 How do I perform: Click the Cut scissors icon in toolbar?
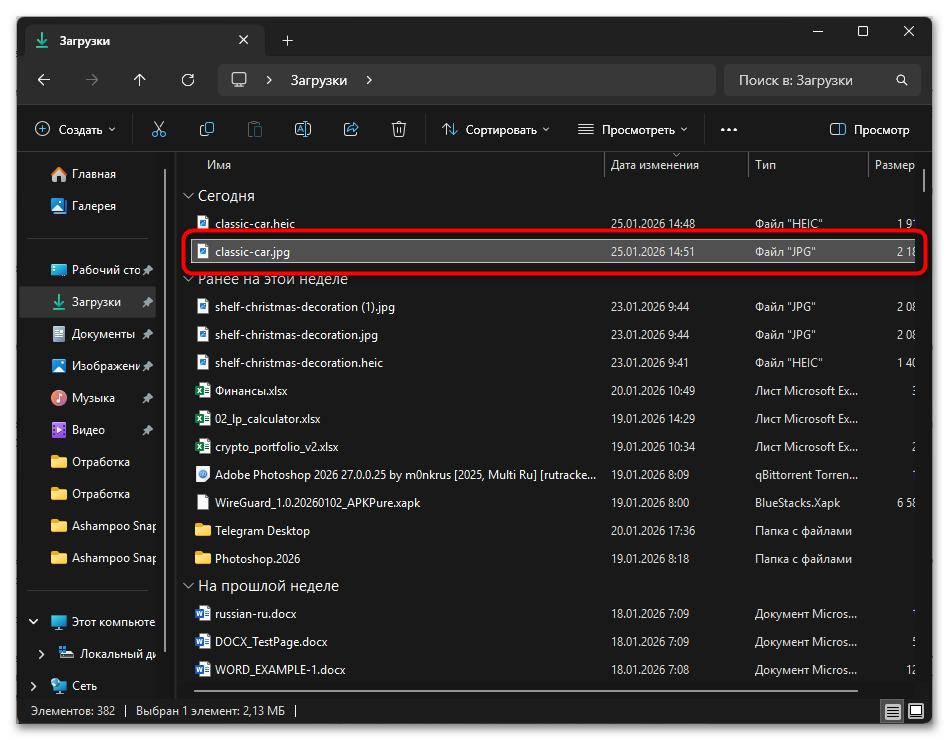159,129
